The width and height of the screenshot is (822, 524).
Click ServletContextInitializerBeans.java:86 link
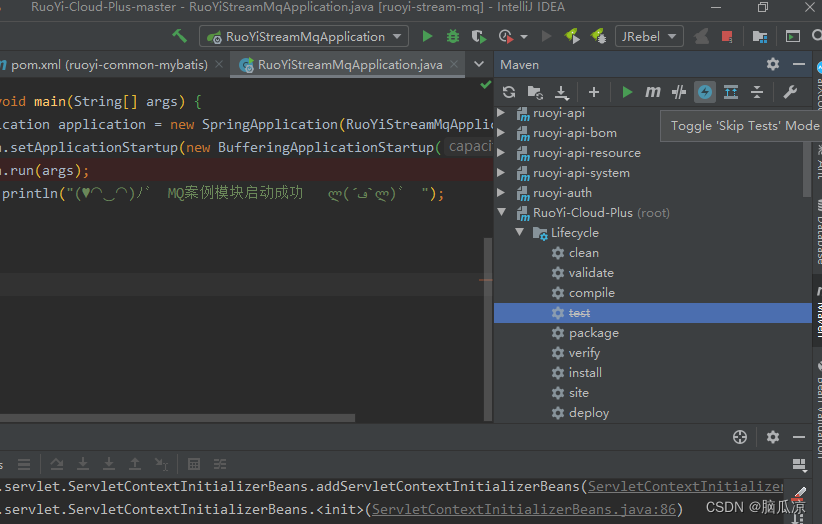click(524, 509)
